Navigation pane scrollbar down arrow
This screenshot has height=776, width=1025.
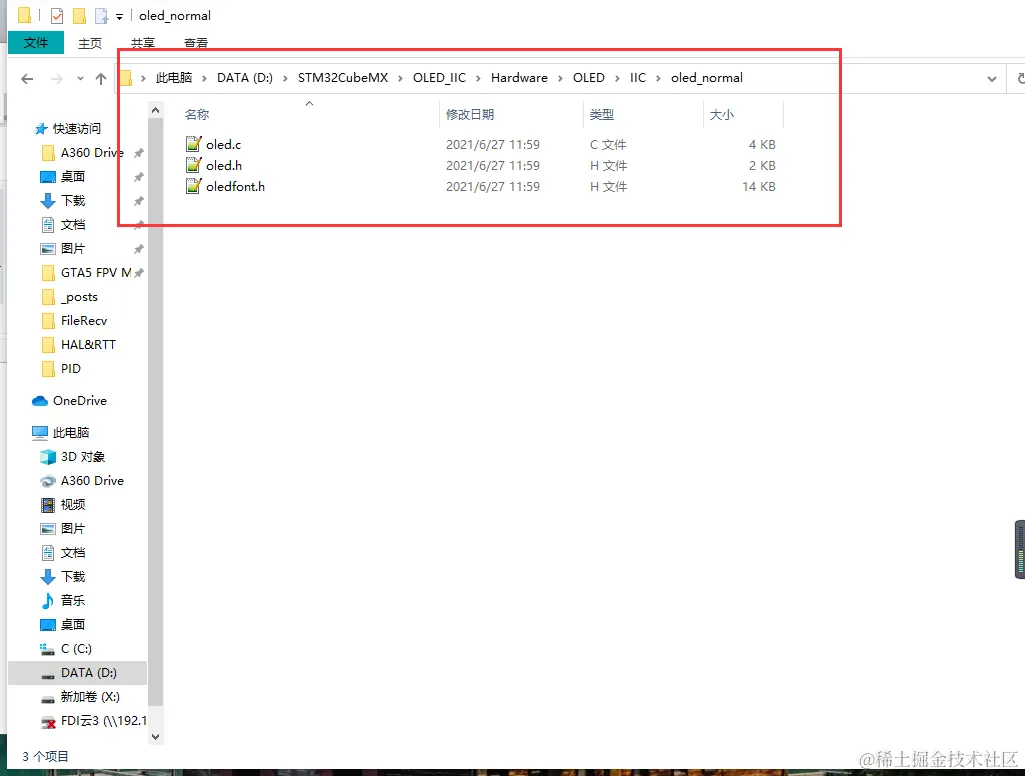point(155,737)
